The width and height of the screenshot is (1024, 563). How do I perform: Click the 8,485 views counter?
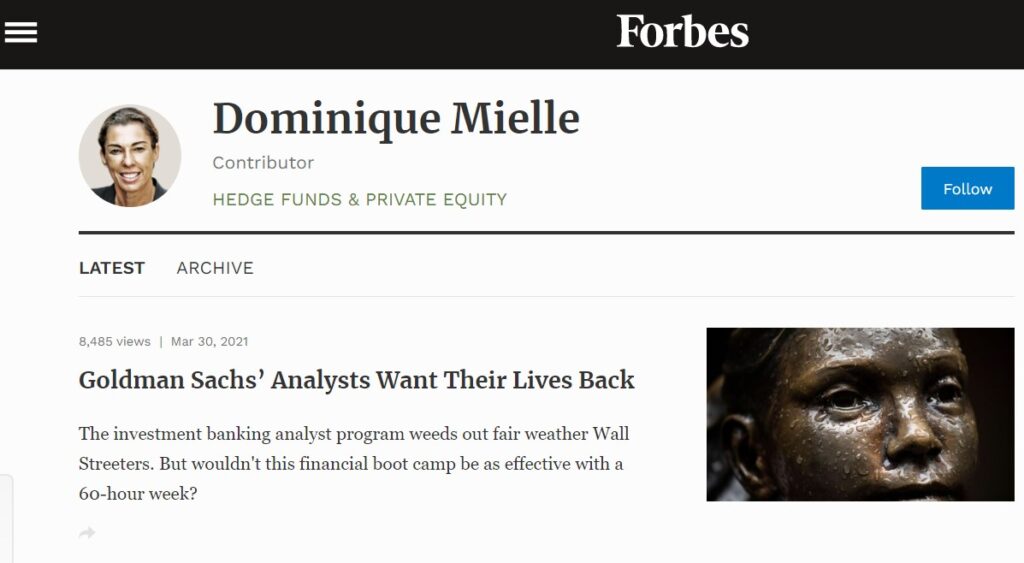115,342
